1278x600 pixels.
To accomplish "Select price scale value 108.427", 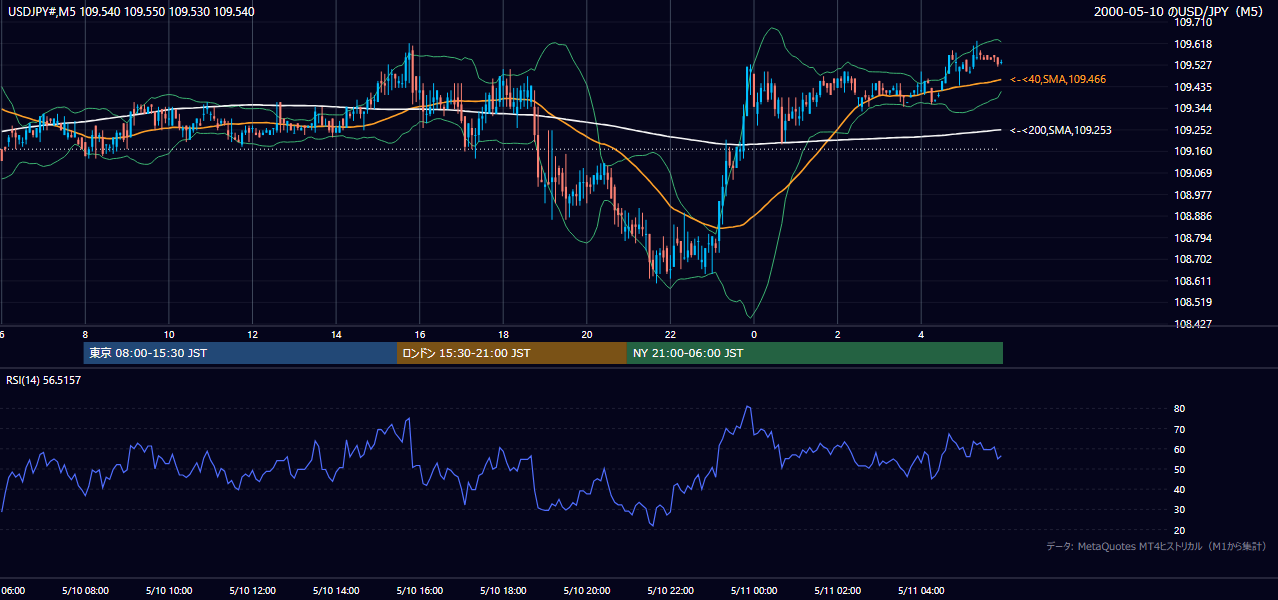I will (x=1193, y=324).
